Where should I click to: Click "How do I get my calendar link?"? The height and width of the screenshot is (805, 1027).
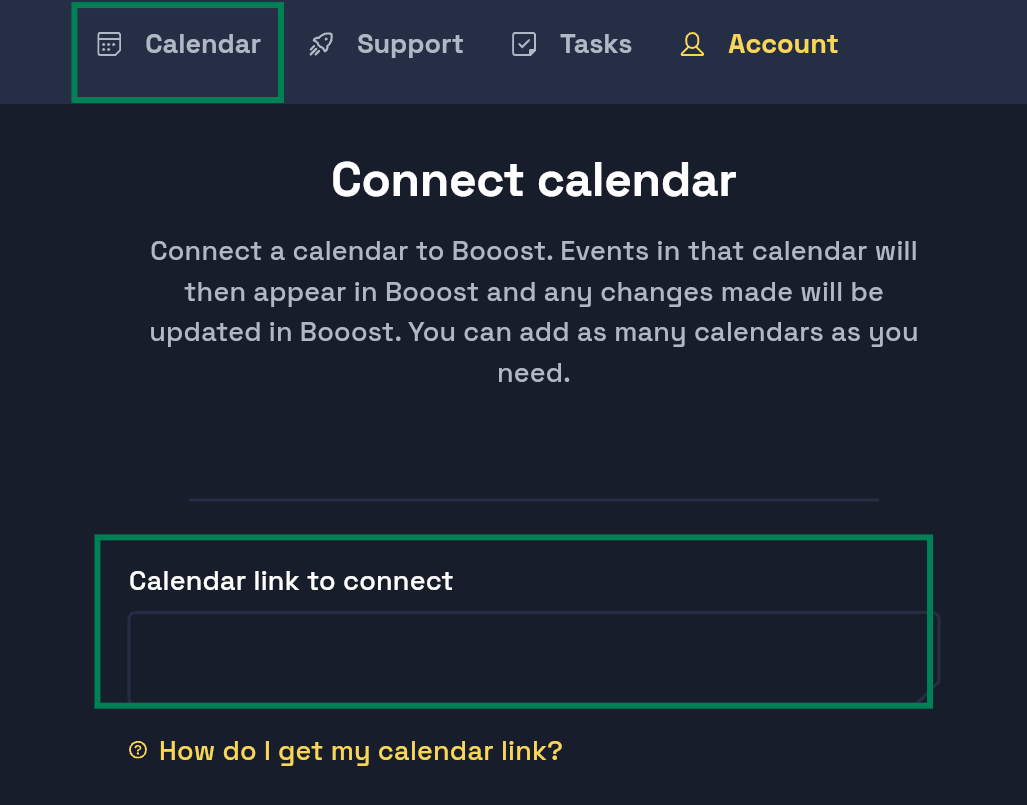(x=360, y=750)
